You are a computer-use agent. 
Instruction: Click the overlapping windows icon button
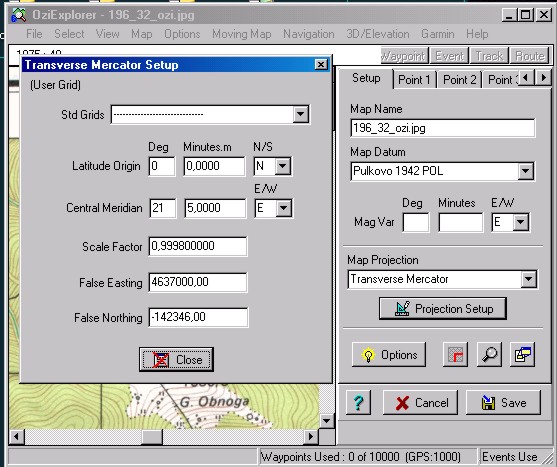pos(523,354)
